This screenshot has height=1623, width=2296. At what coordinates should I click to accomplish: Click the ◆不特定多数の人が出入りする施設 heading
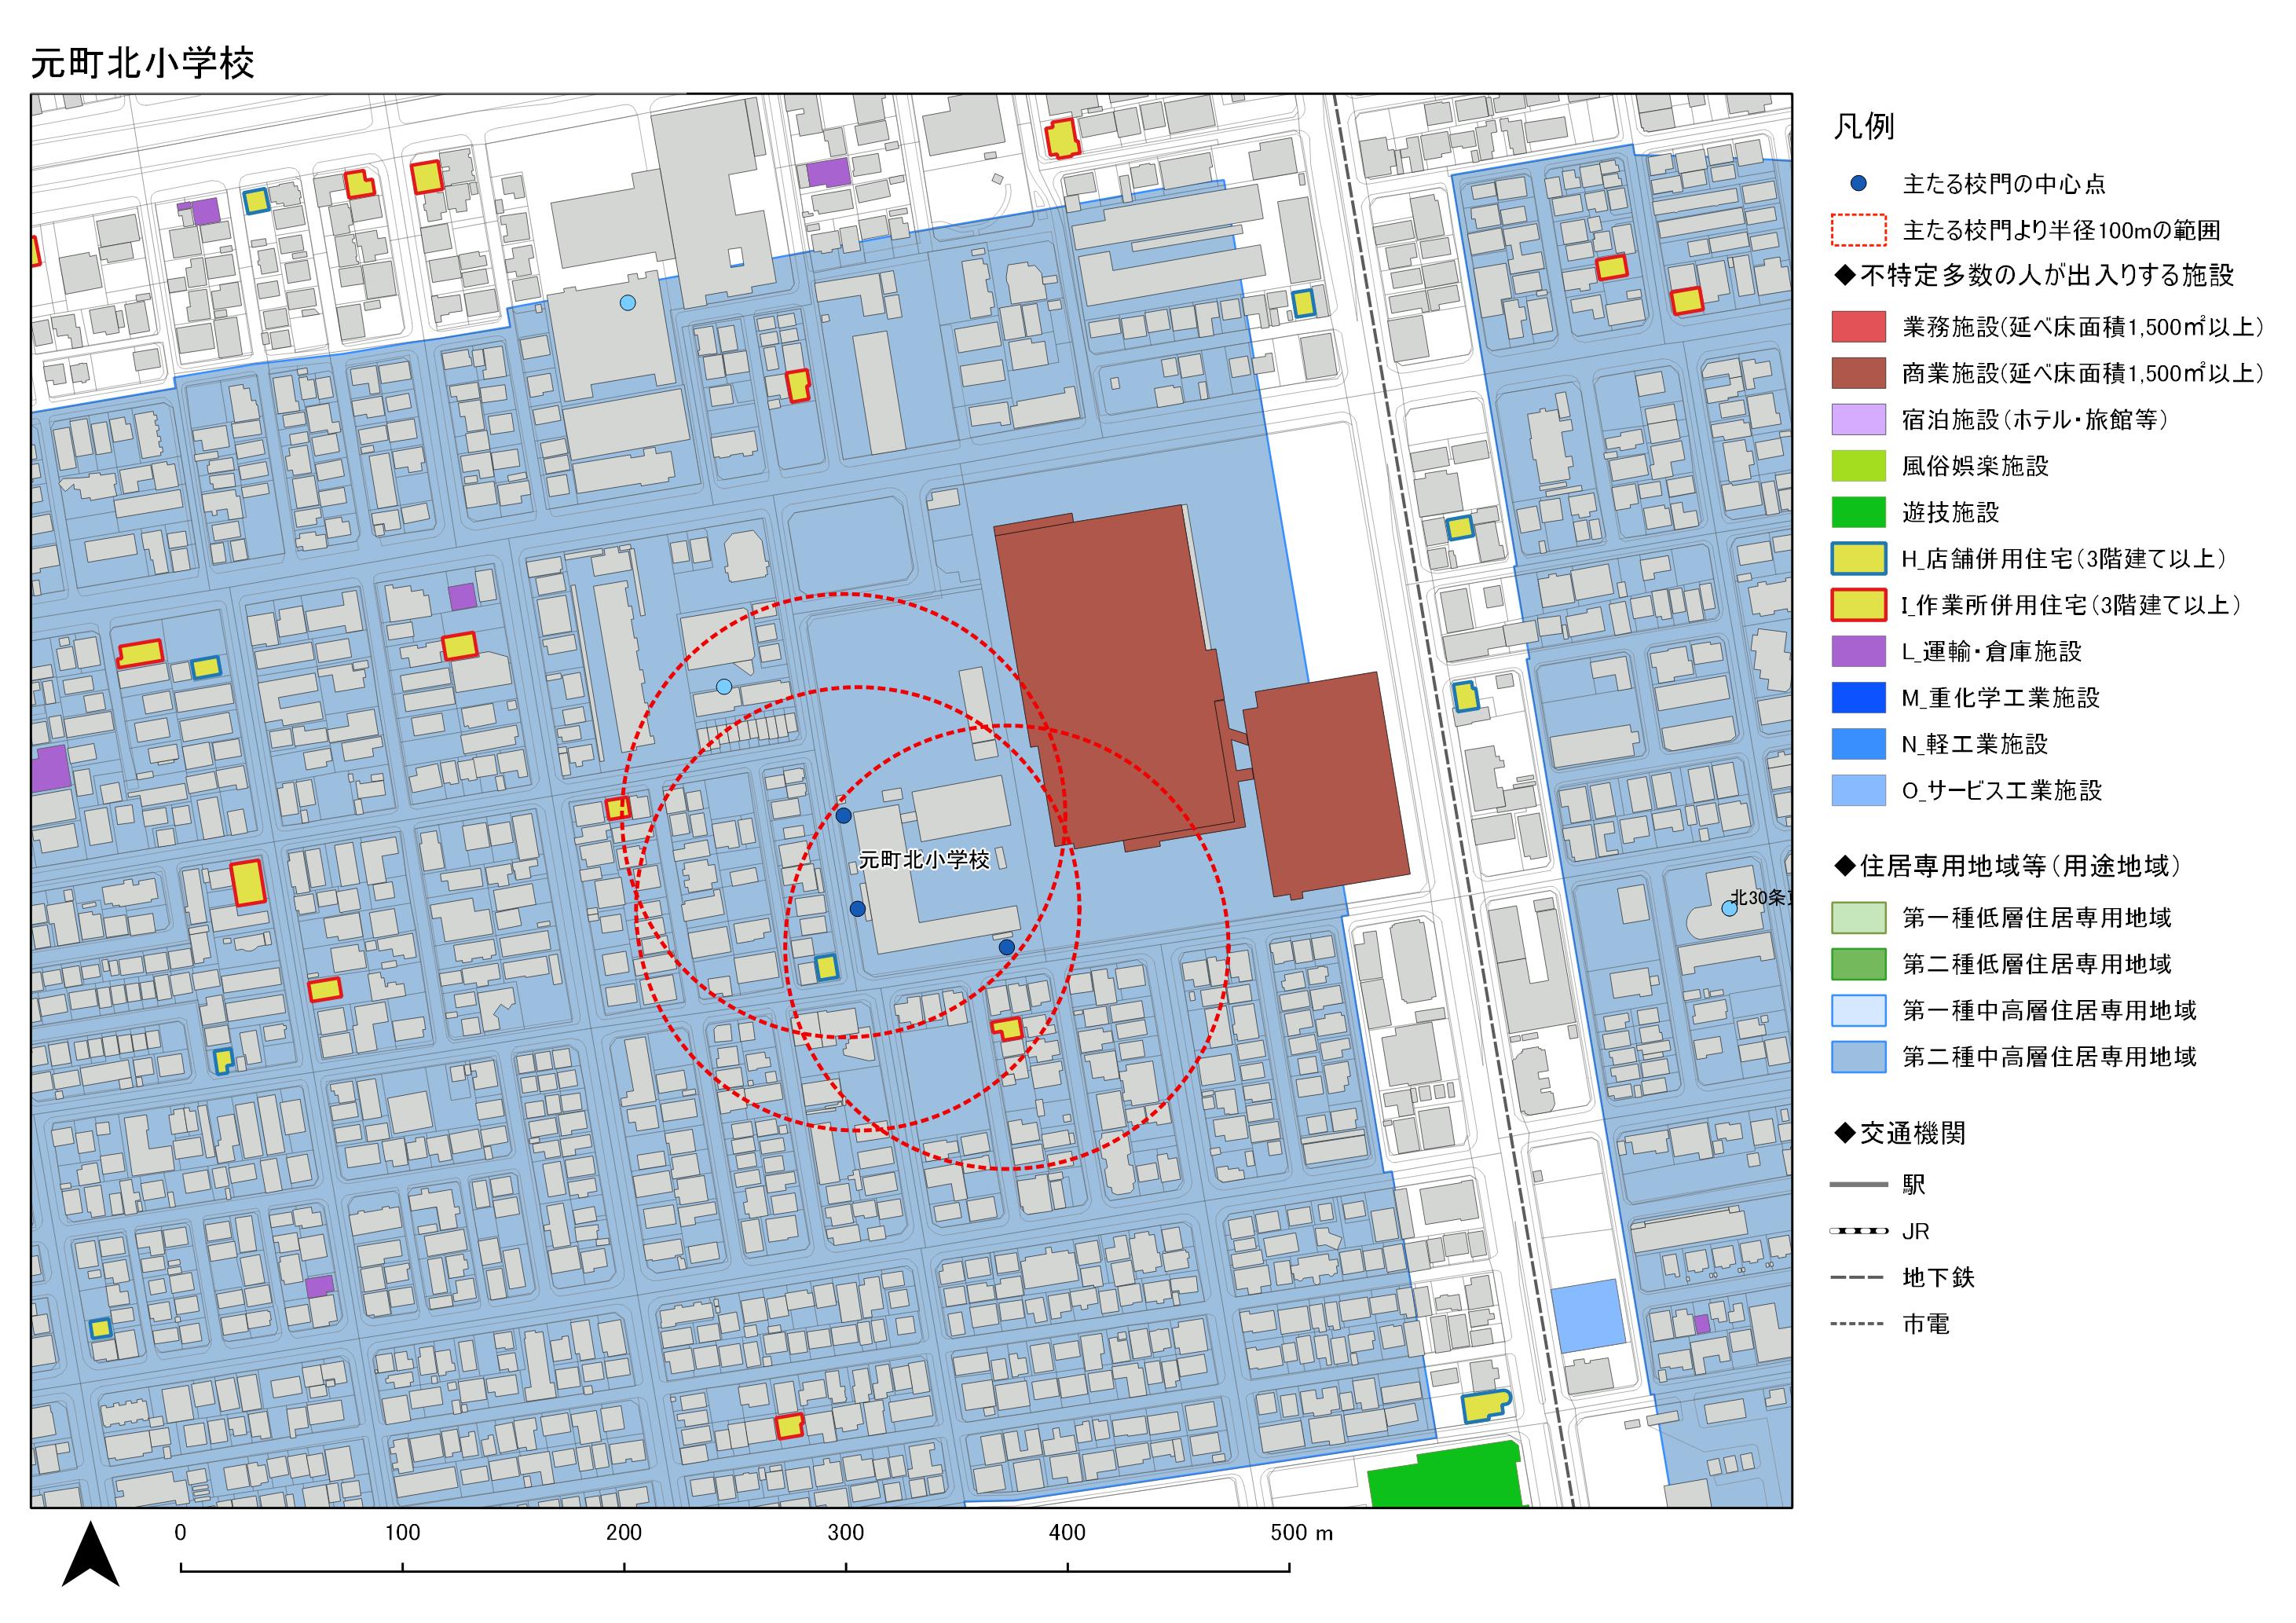click(2034, 275)
